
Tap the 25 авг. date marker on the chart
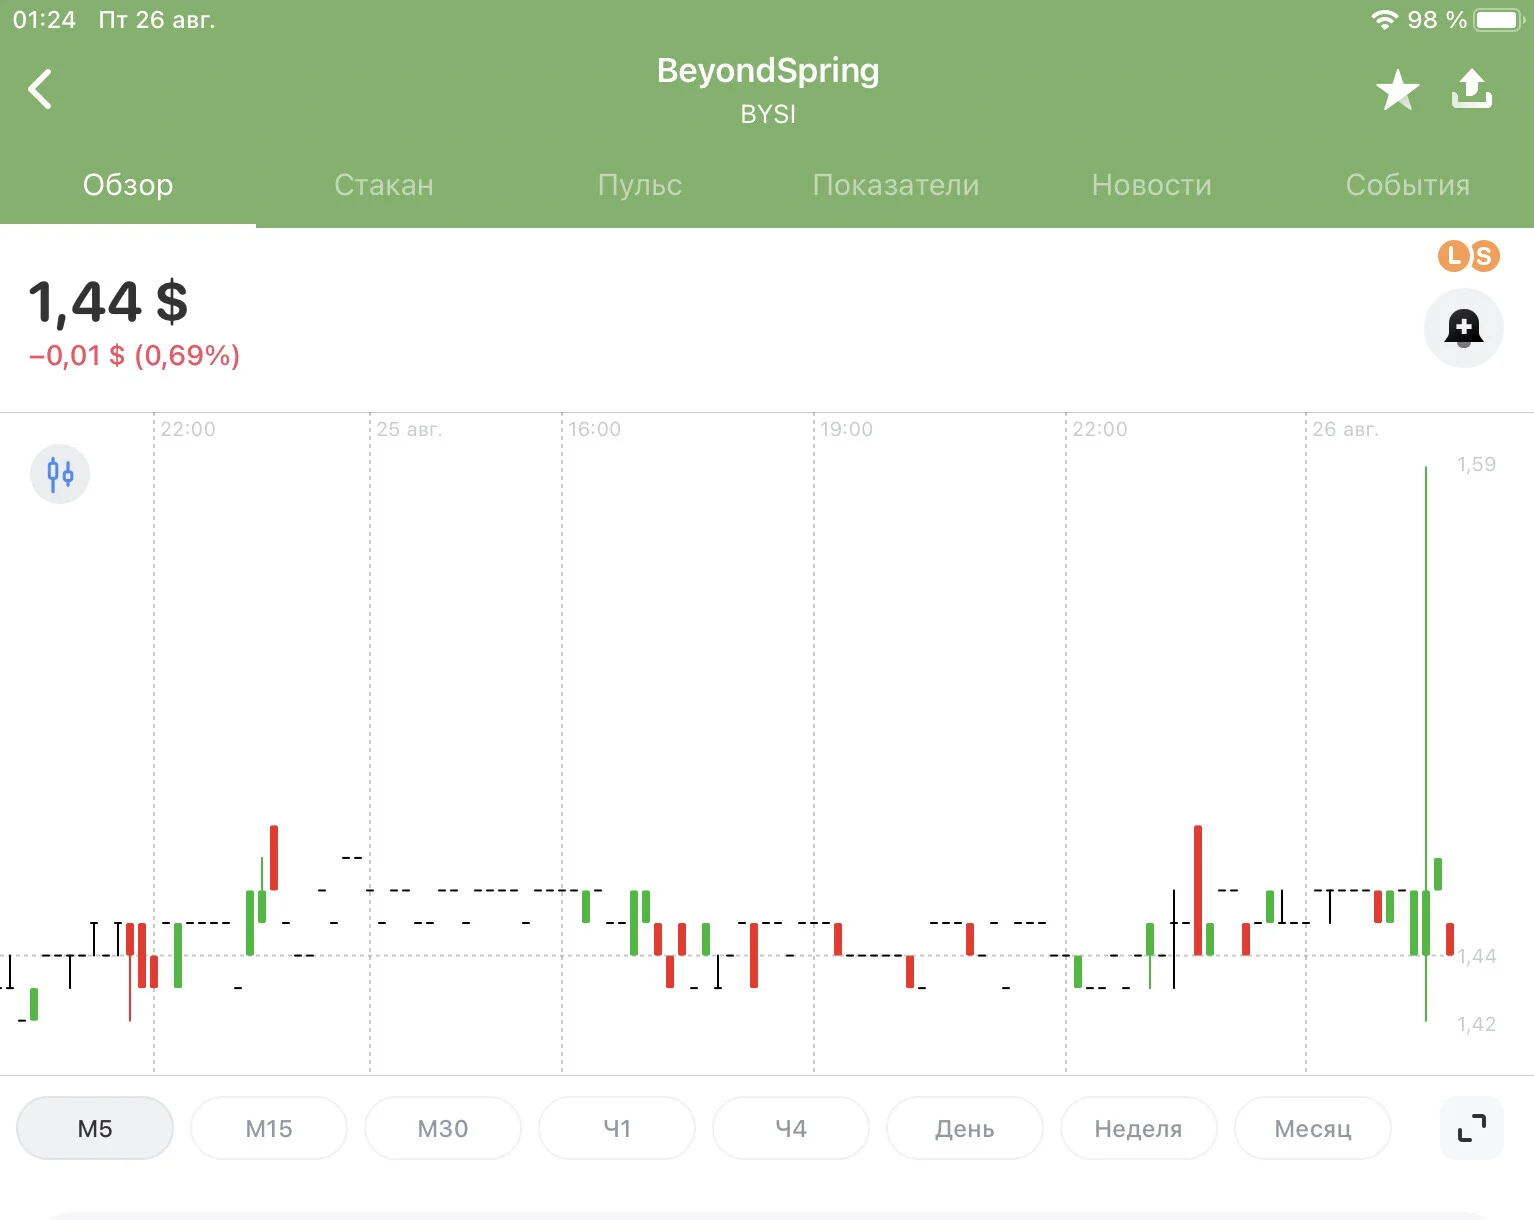409,429
